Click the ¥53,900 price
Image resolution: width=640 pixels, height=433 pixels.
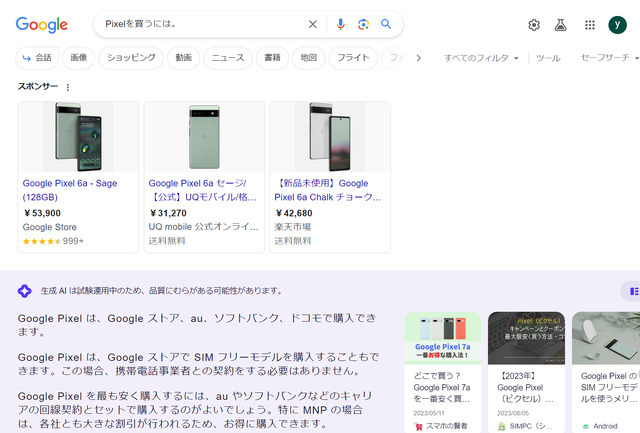click(x=42, y=213)
